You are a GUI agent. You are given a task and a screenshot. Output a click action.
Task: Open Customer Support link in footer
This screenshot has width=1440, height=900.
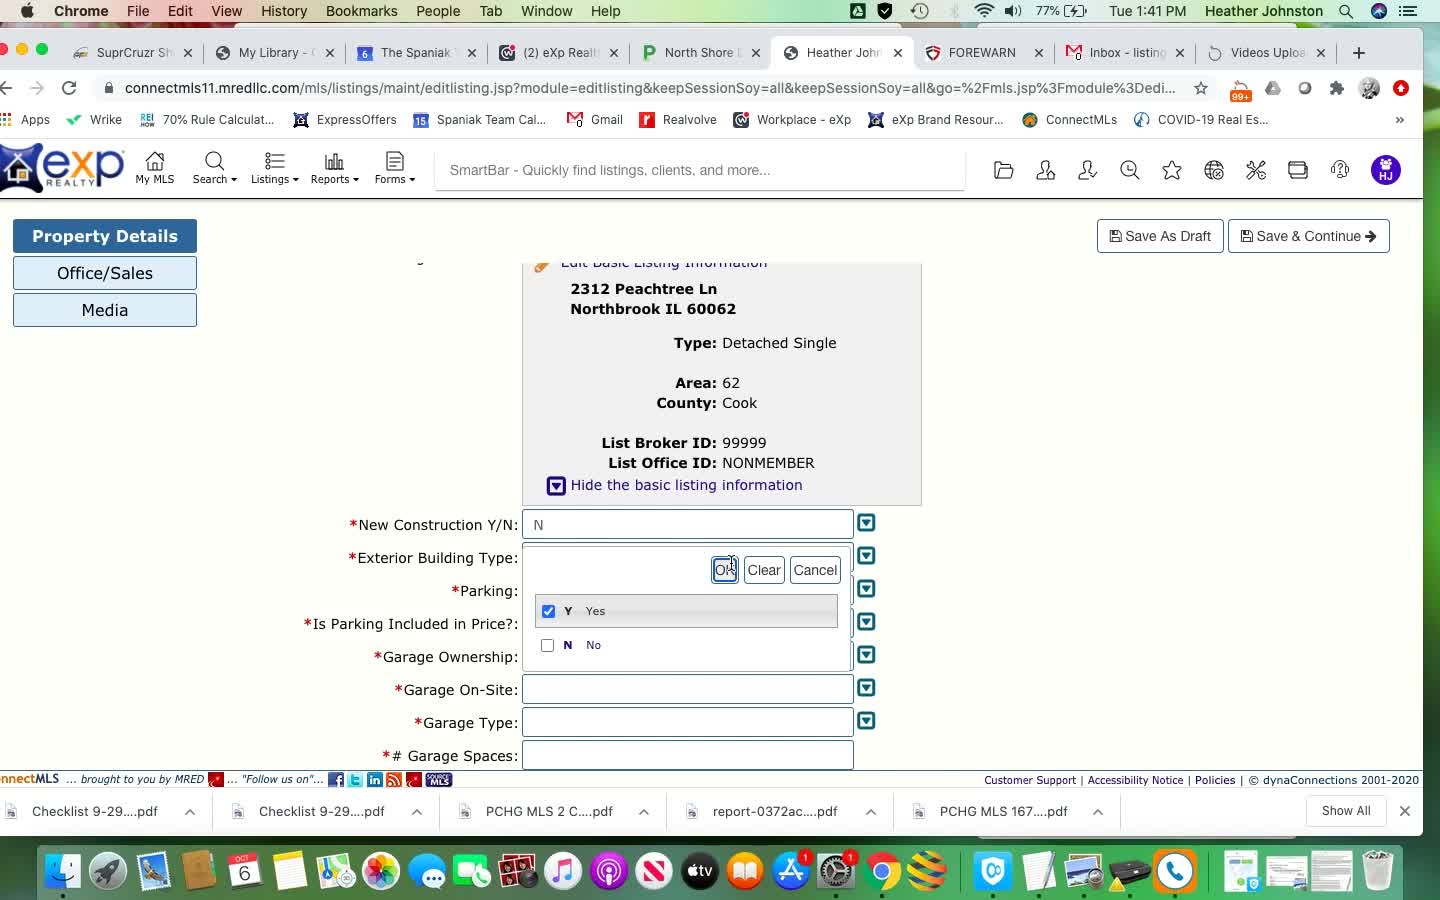(x=1030, y=780)
